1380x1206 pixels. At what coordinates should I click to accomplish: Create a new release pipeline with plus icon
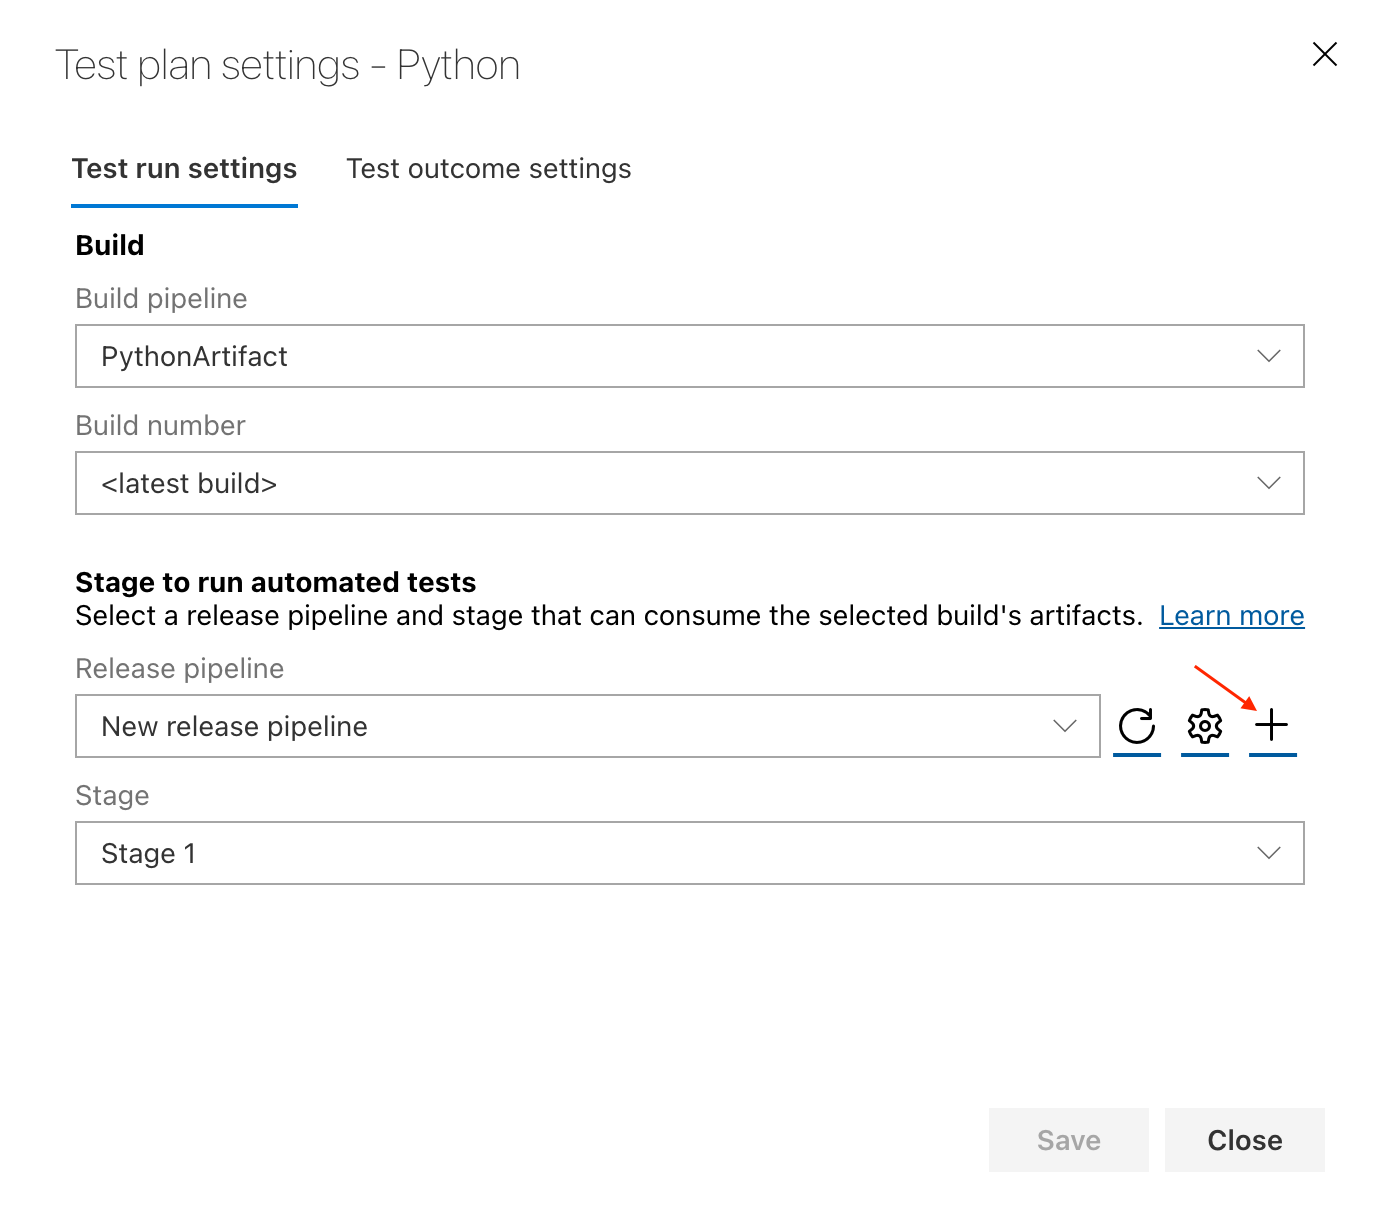1272,726
